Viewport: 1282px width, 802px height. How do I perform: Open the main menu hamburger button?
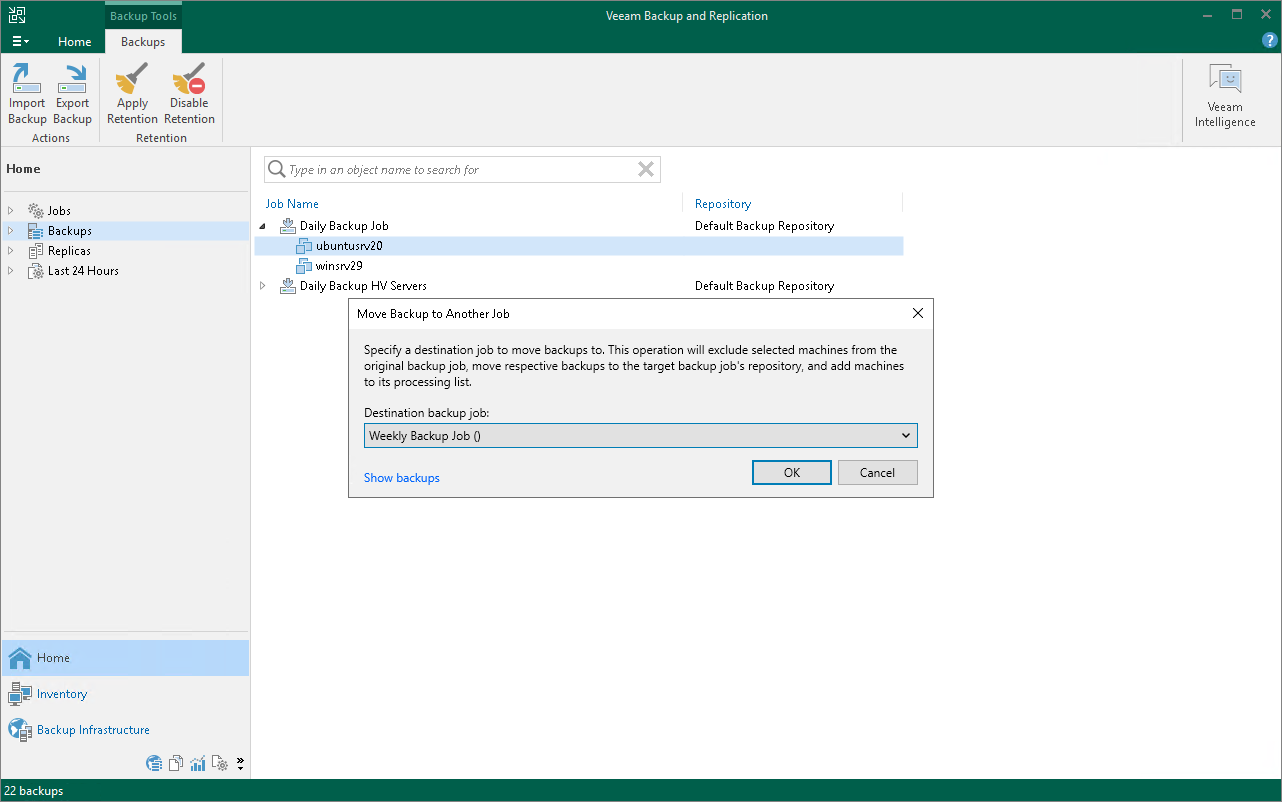pos(20,41)
